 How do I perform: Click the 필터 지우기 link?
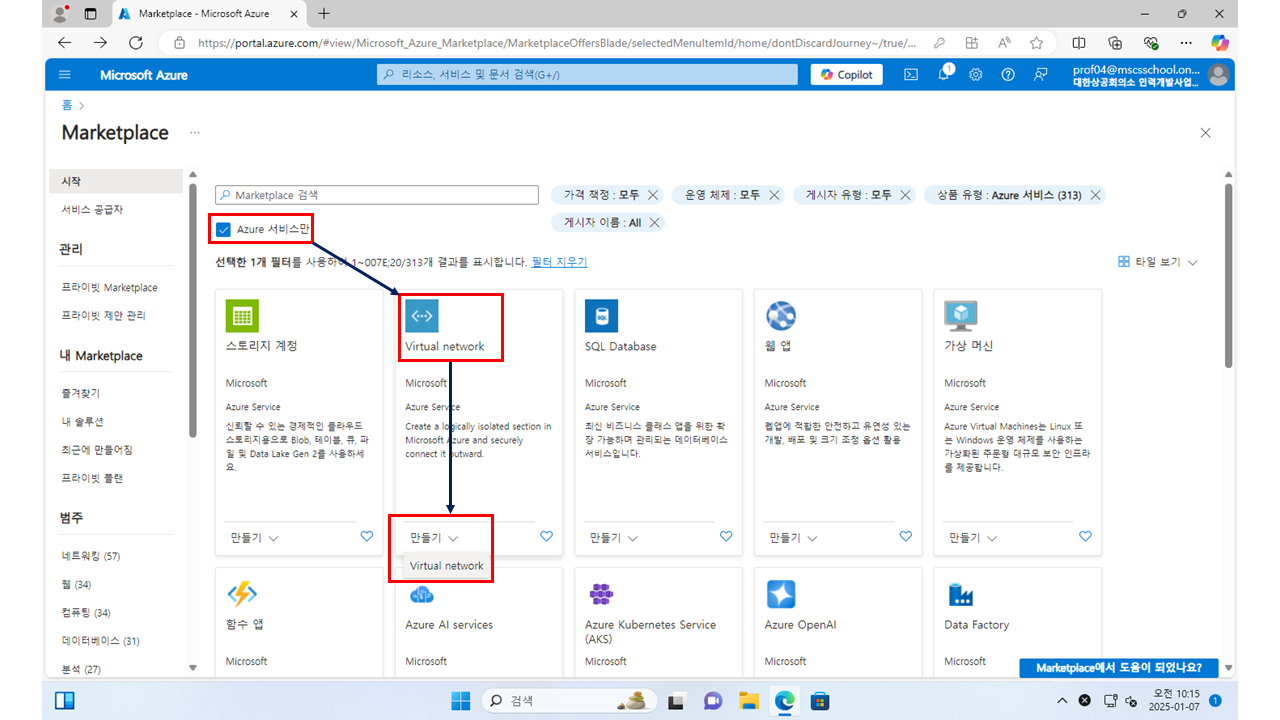click(559, 262)
